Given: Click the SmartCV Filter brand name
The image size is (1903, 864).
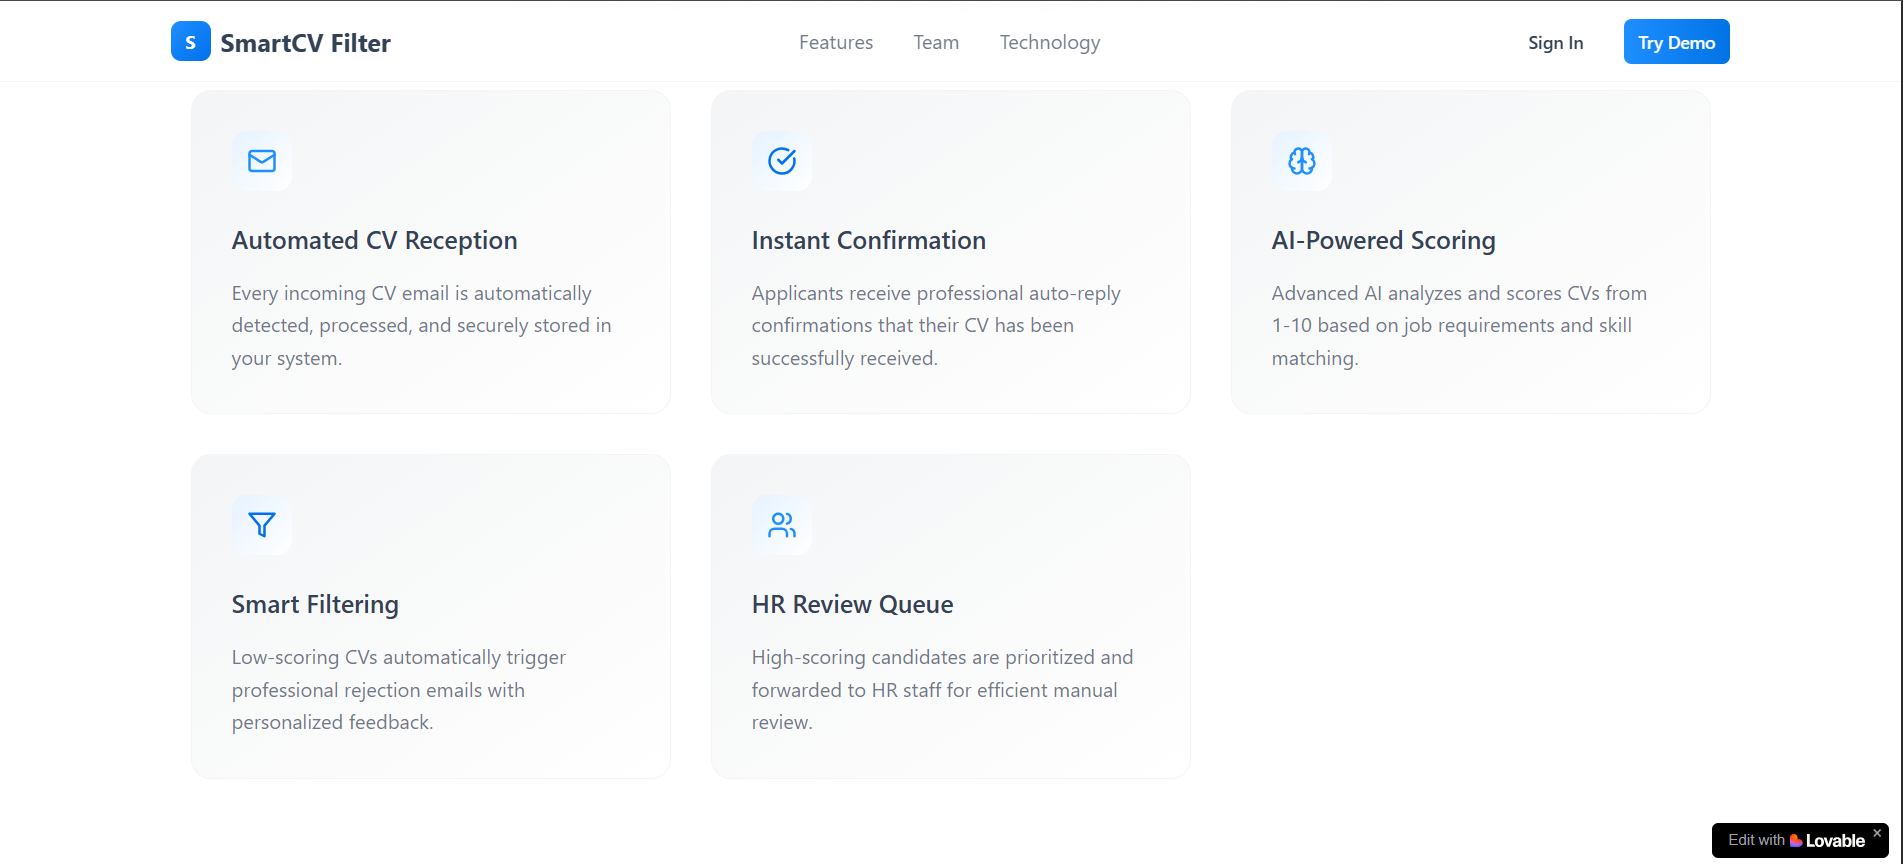Looking at the screenshot, I should (305, 43).
